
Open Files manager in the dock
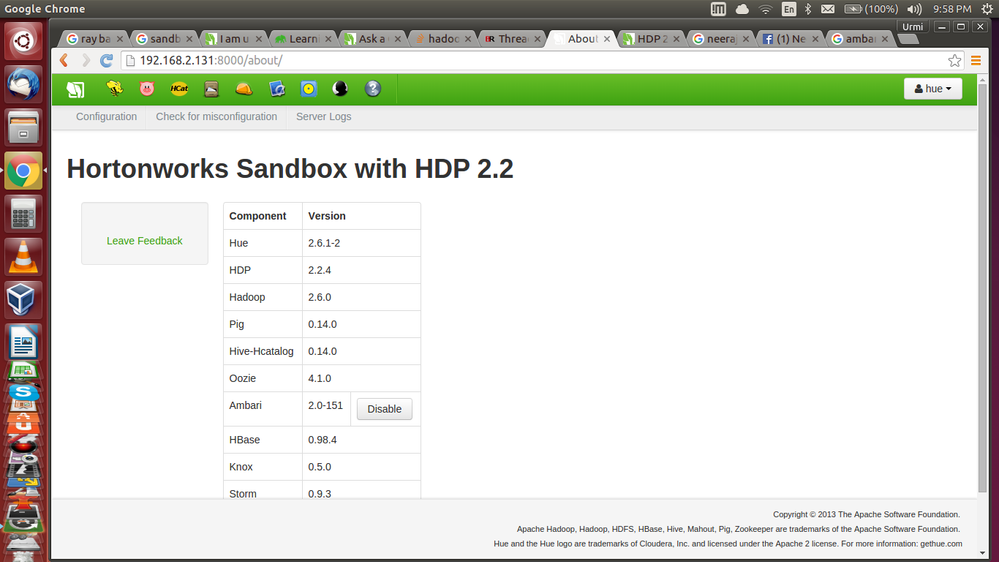tap(23, 127)
